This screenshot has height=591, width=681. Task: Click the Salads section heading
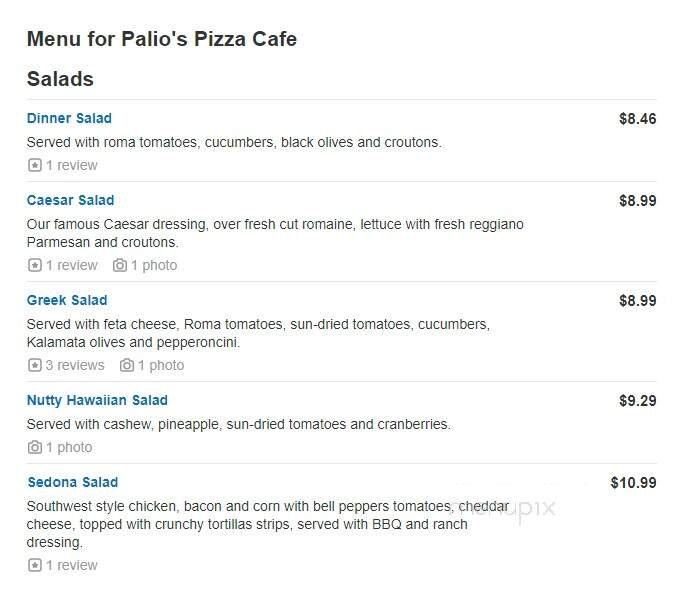point(60,79)
